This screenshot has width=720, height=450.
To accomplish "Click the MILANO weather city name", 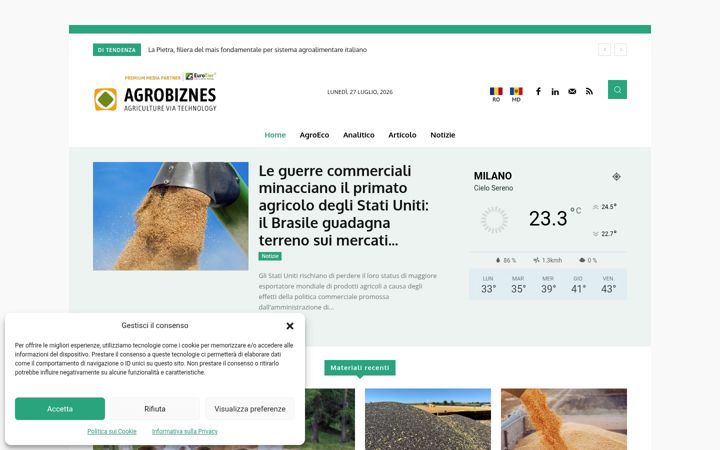I will pos(493,176).
